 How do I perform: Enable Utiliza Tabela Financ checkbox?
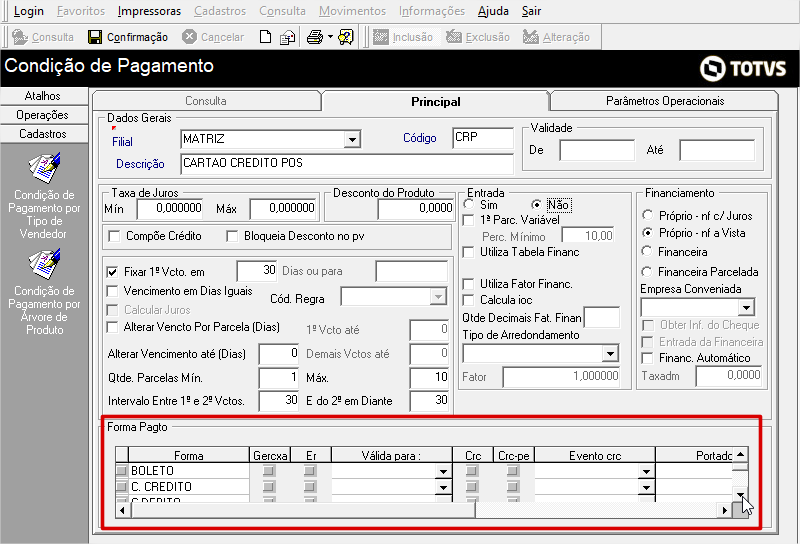(468, 252)
